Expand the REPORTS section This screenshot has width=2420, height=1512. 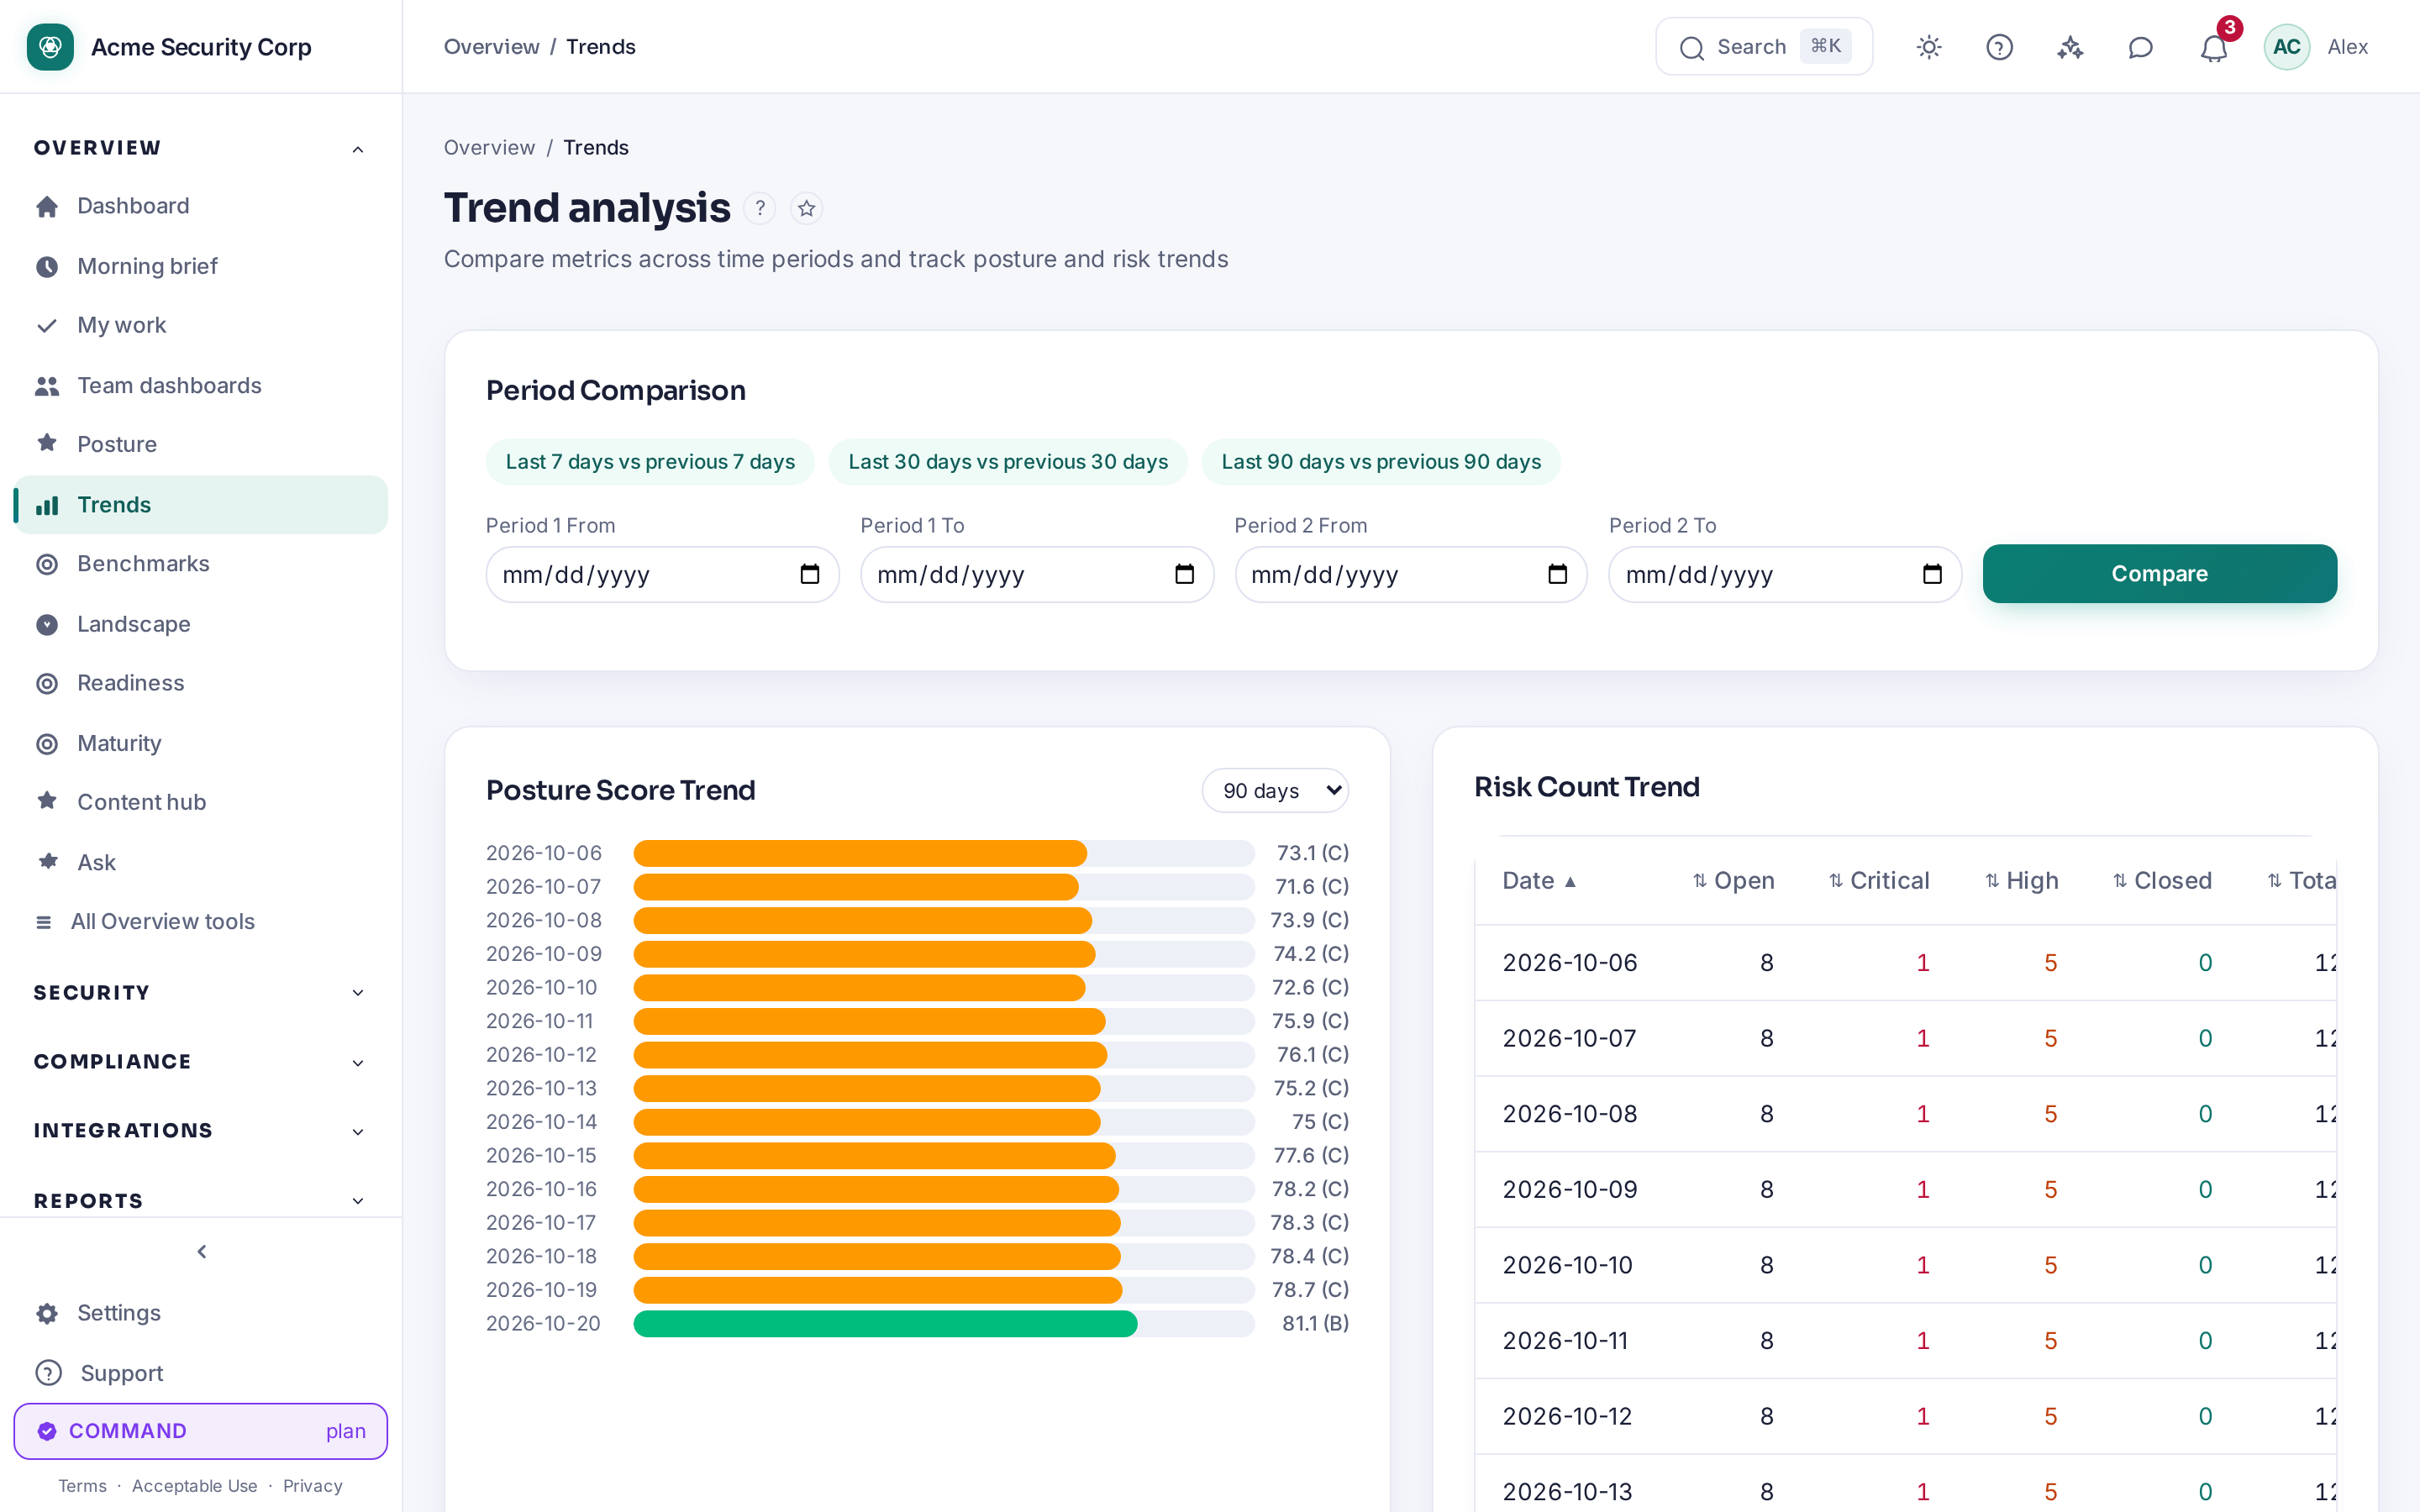point(200,1200)
